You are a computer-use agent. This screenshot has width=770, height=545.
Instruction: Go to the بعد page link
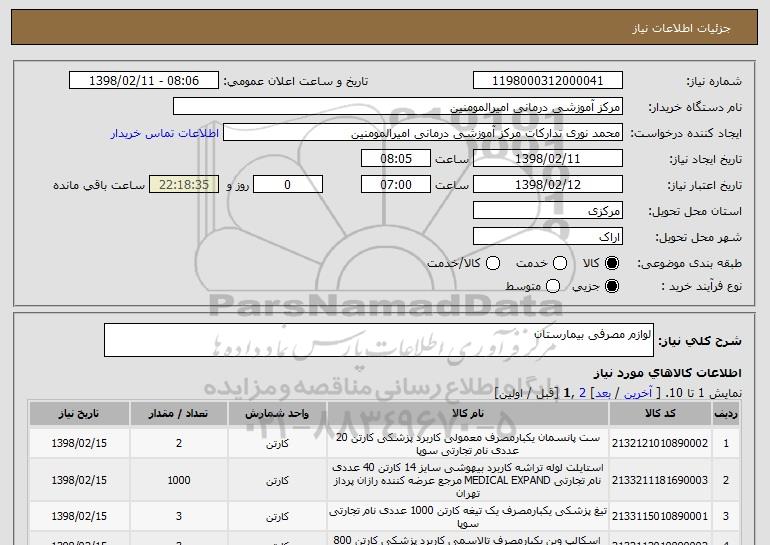pos(603,393)
